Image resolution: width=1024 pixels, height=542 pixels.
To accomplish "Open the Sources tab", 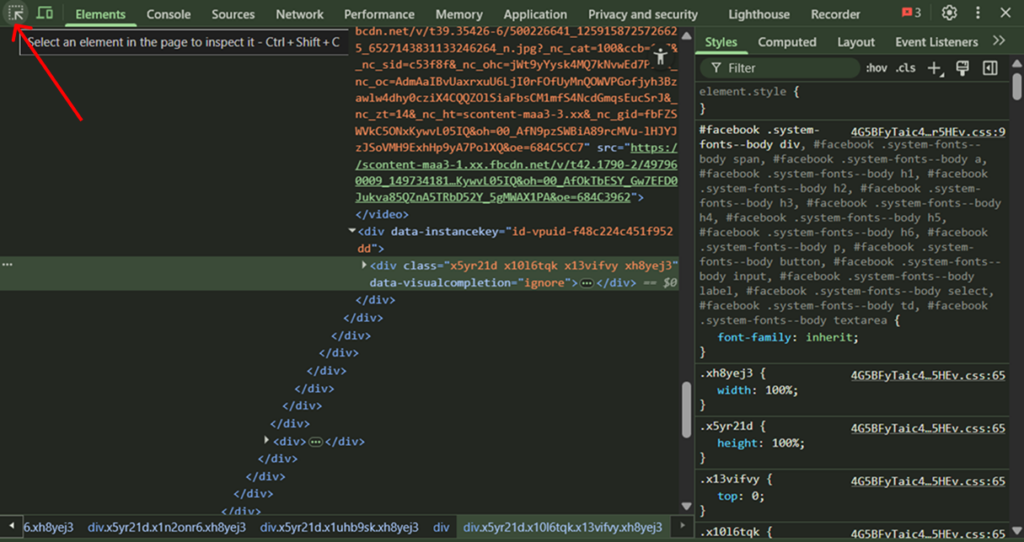I will (x=233, y=14).
